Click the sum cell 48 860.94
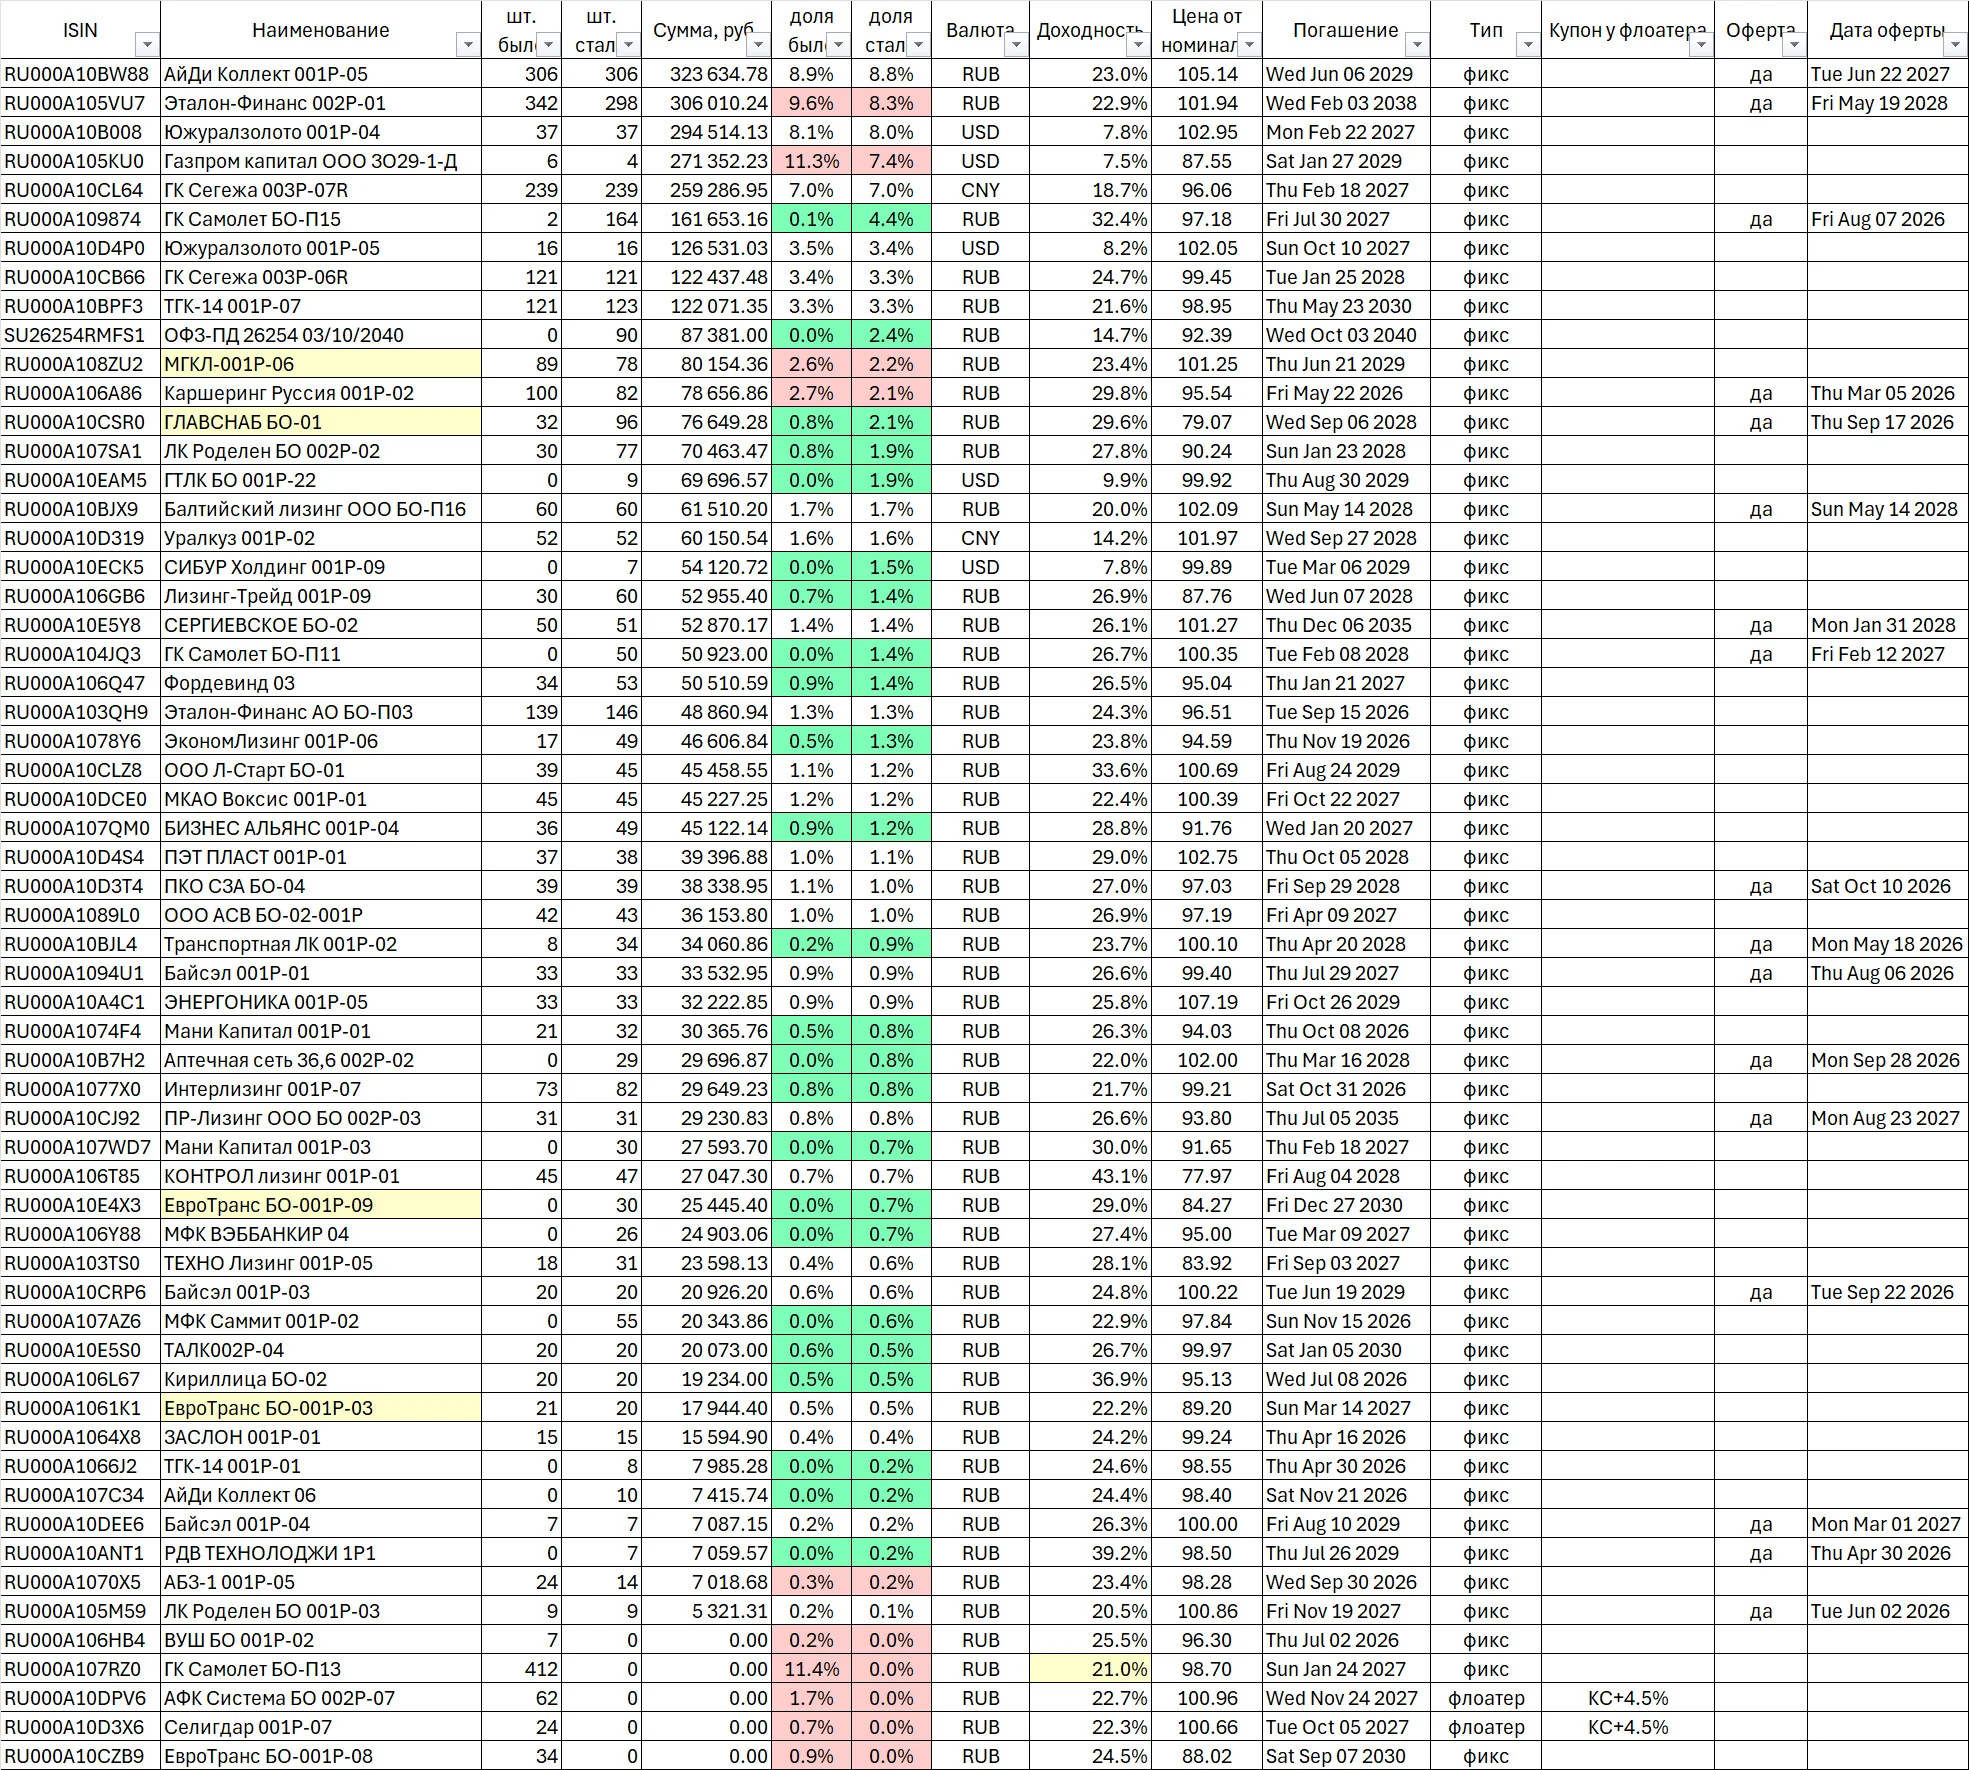This screenshot has width=1969, height=1770. click(x=706, y=712)
